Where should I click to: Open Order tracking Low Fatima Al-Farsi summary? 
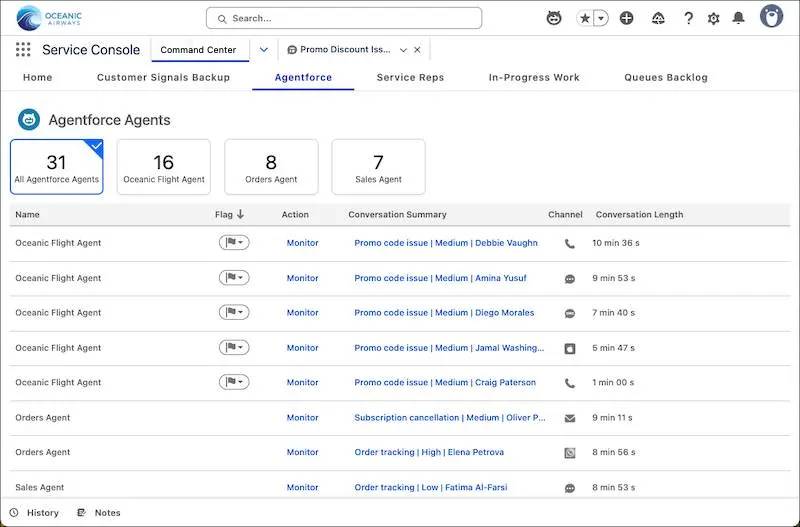431,487
